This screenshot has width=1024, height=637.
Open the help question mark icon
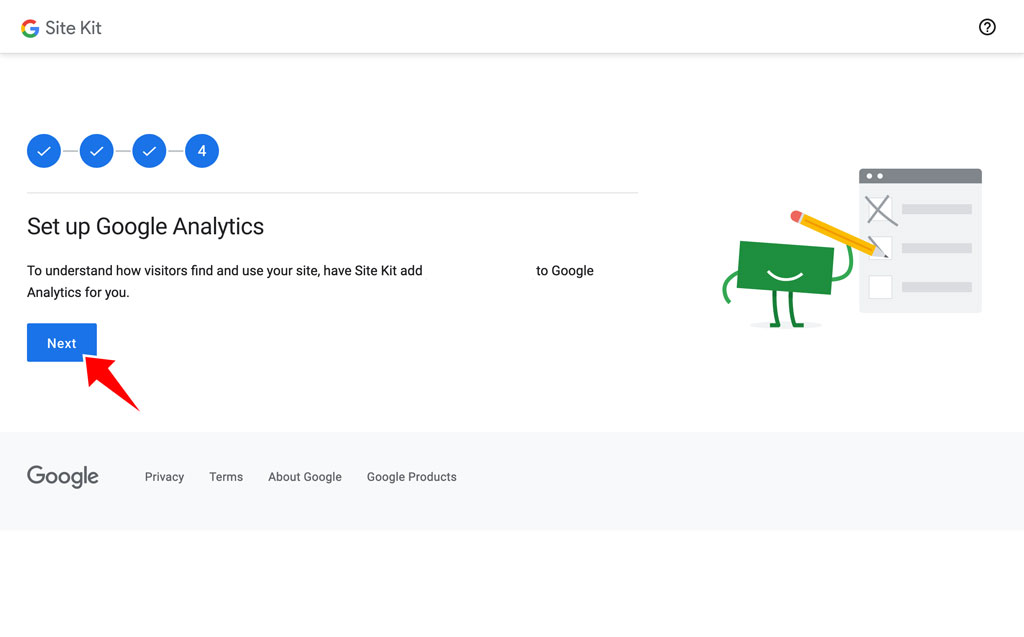987,27
